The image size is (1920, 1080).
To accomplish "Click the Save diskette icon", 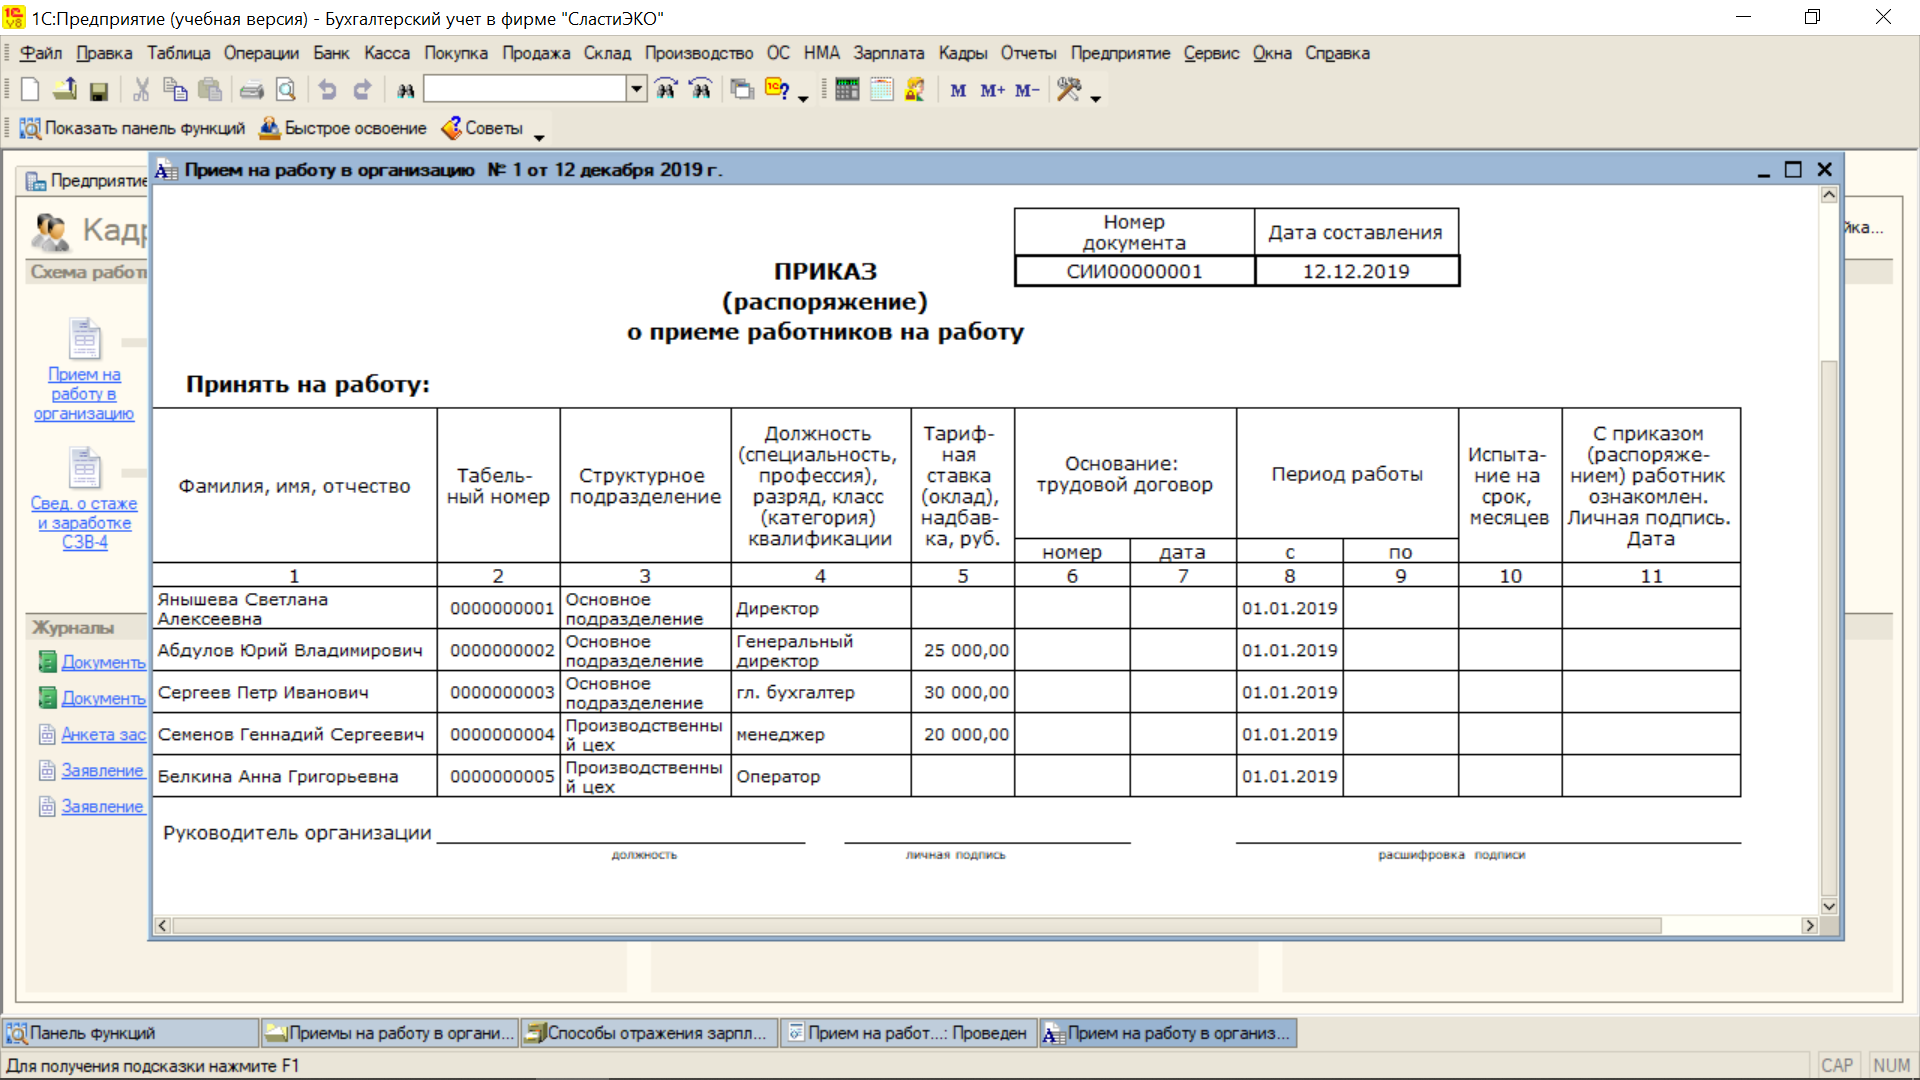I will 98,91.
